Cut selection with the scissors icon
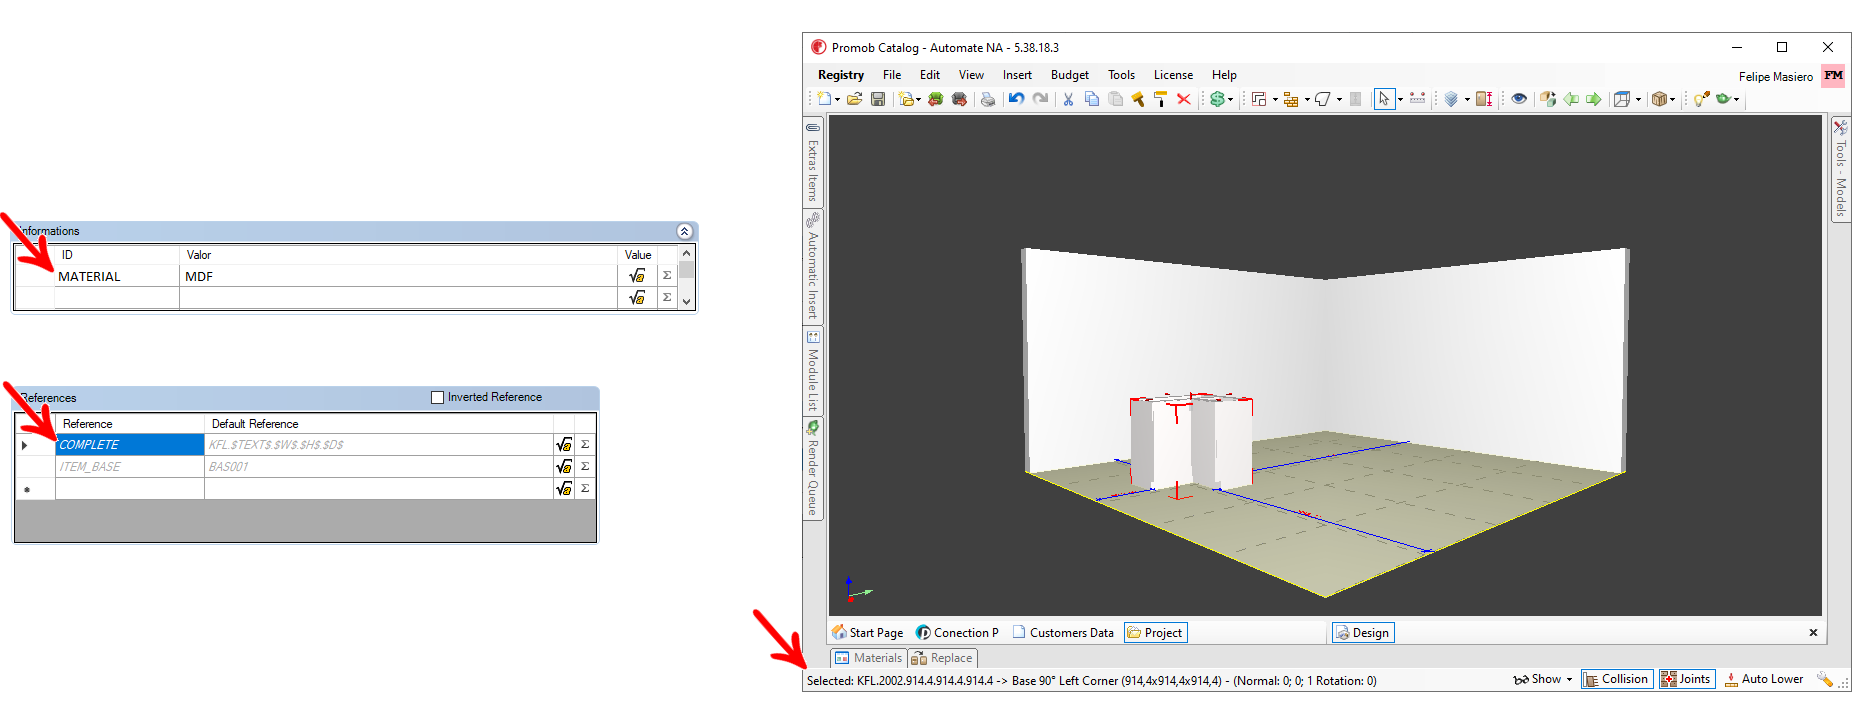 pyautogui.click(x=1068, y=99)
